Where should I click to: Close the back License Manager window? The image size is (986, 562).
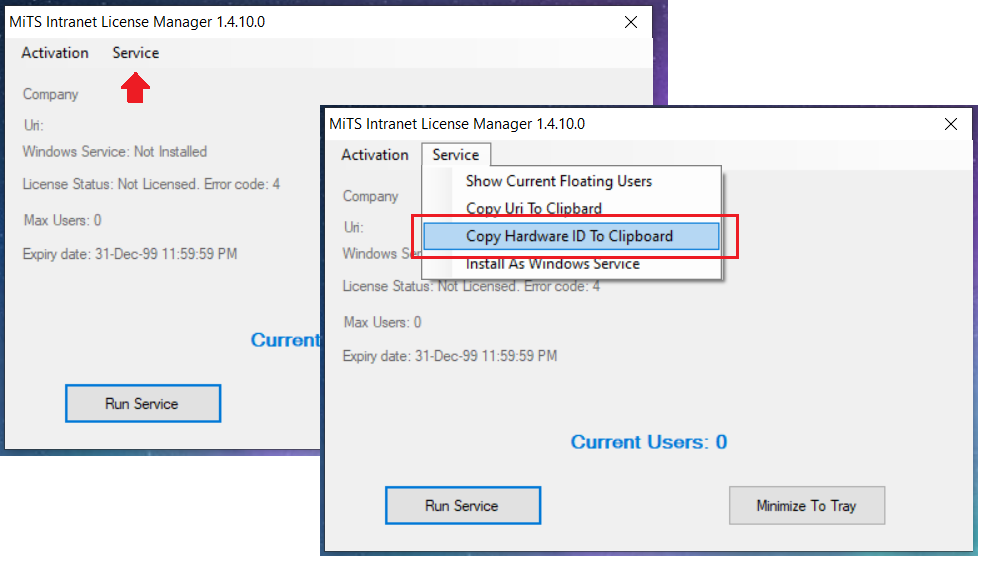tap(631, 22)
